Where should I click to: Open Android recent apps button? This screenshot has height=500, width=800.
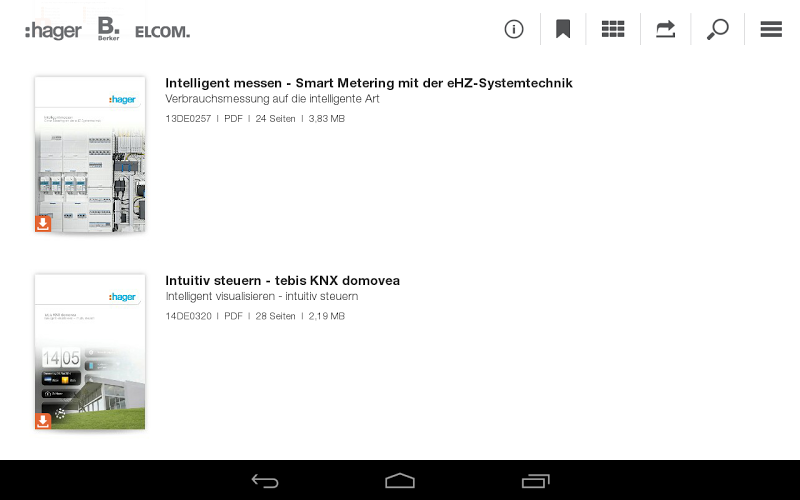click(536, 481)
